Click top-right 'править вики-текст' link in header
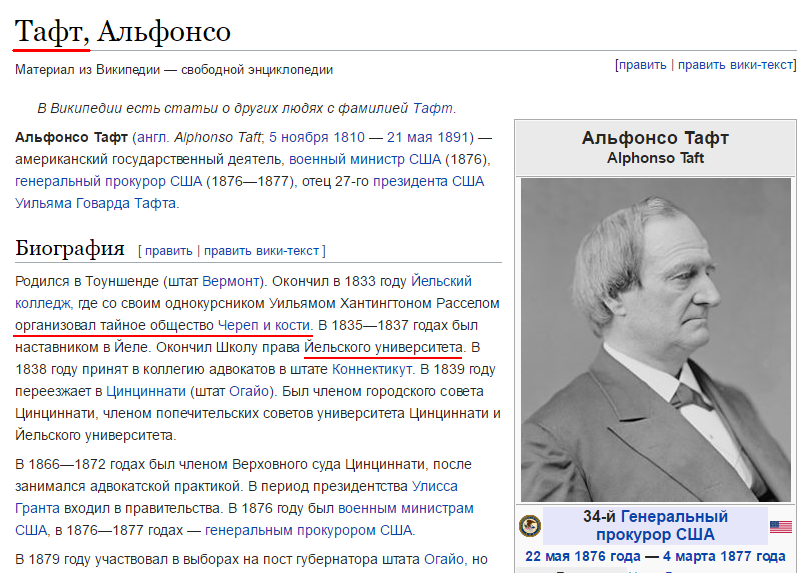The image size is (800, 573). pos(735,65)
